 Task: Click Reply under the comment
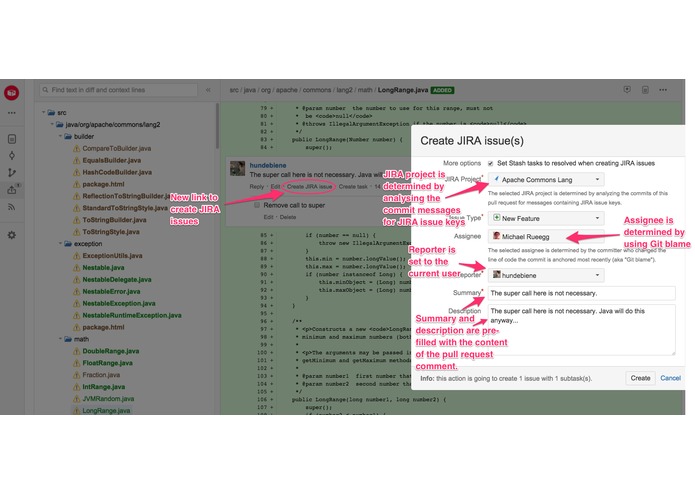[257, 187]
